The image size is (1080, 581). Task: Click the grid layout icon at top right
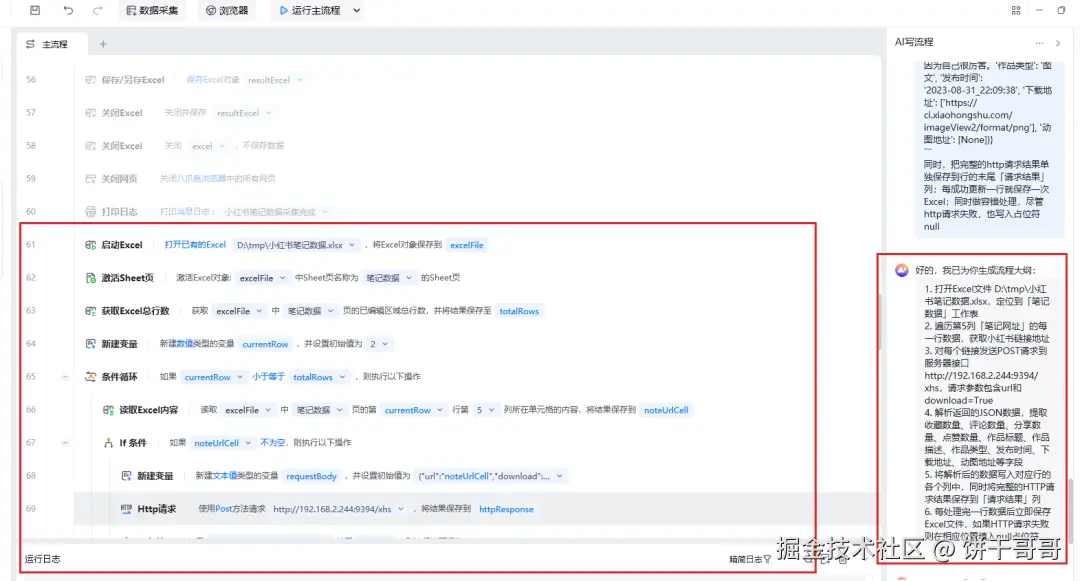(1016, 10)
